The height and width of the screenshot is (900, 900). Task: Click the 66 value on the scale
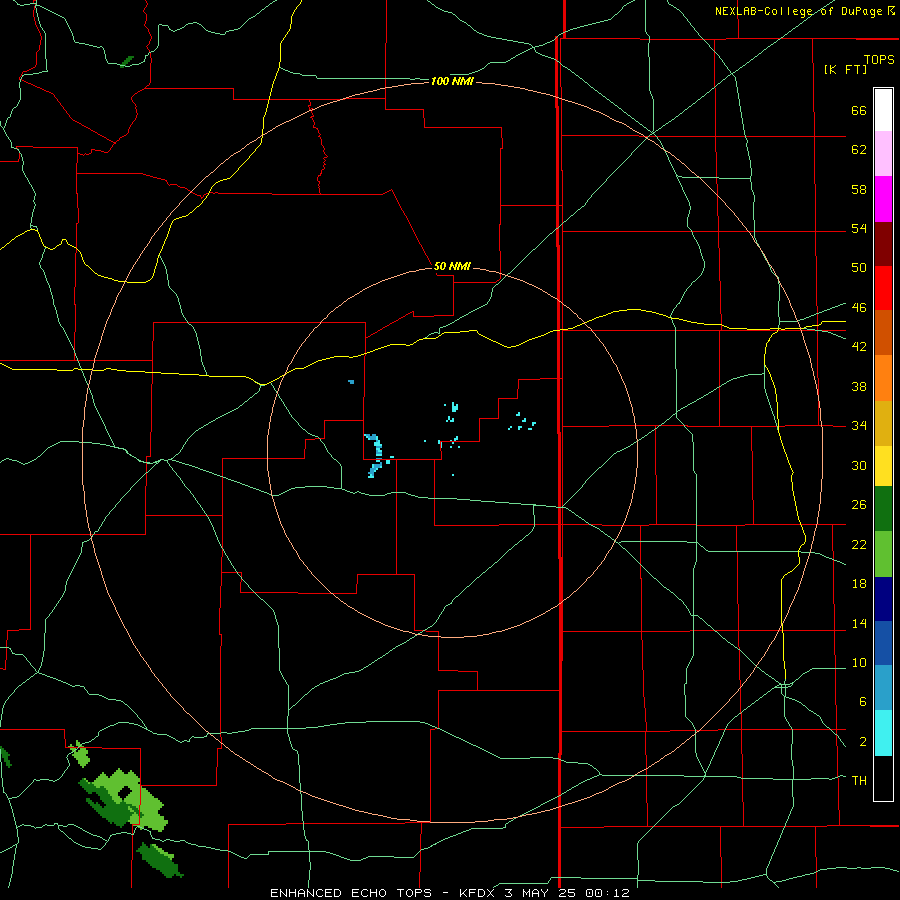[x=859, y=111]
